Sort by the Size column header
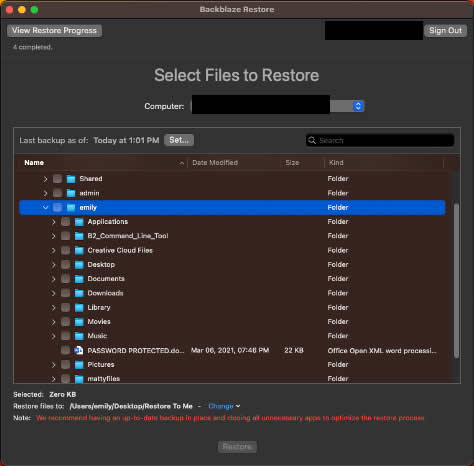The width and height of the screenshot is (474, 466). 292,163
